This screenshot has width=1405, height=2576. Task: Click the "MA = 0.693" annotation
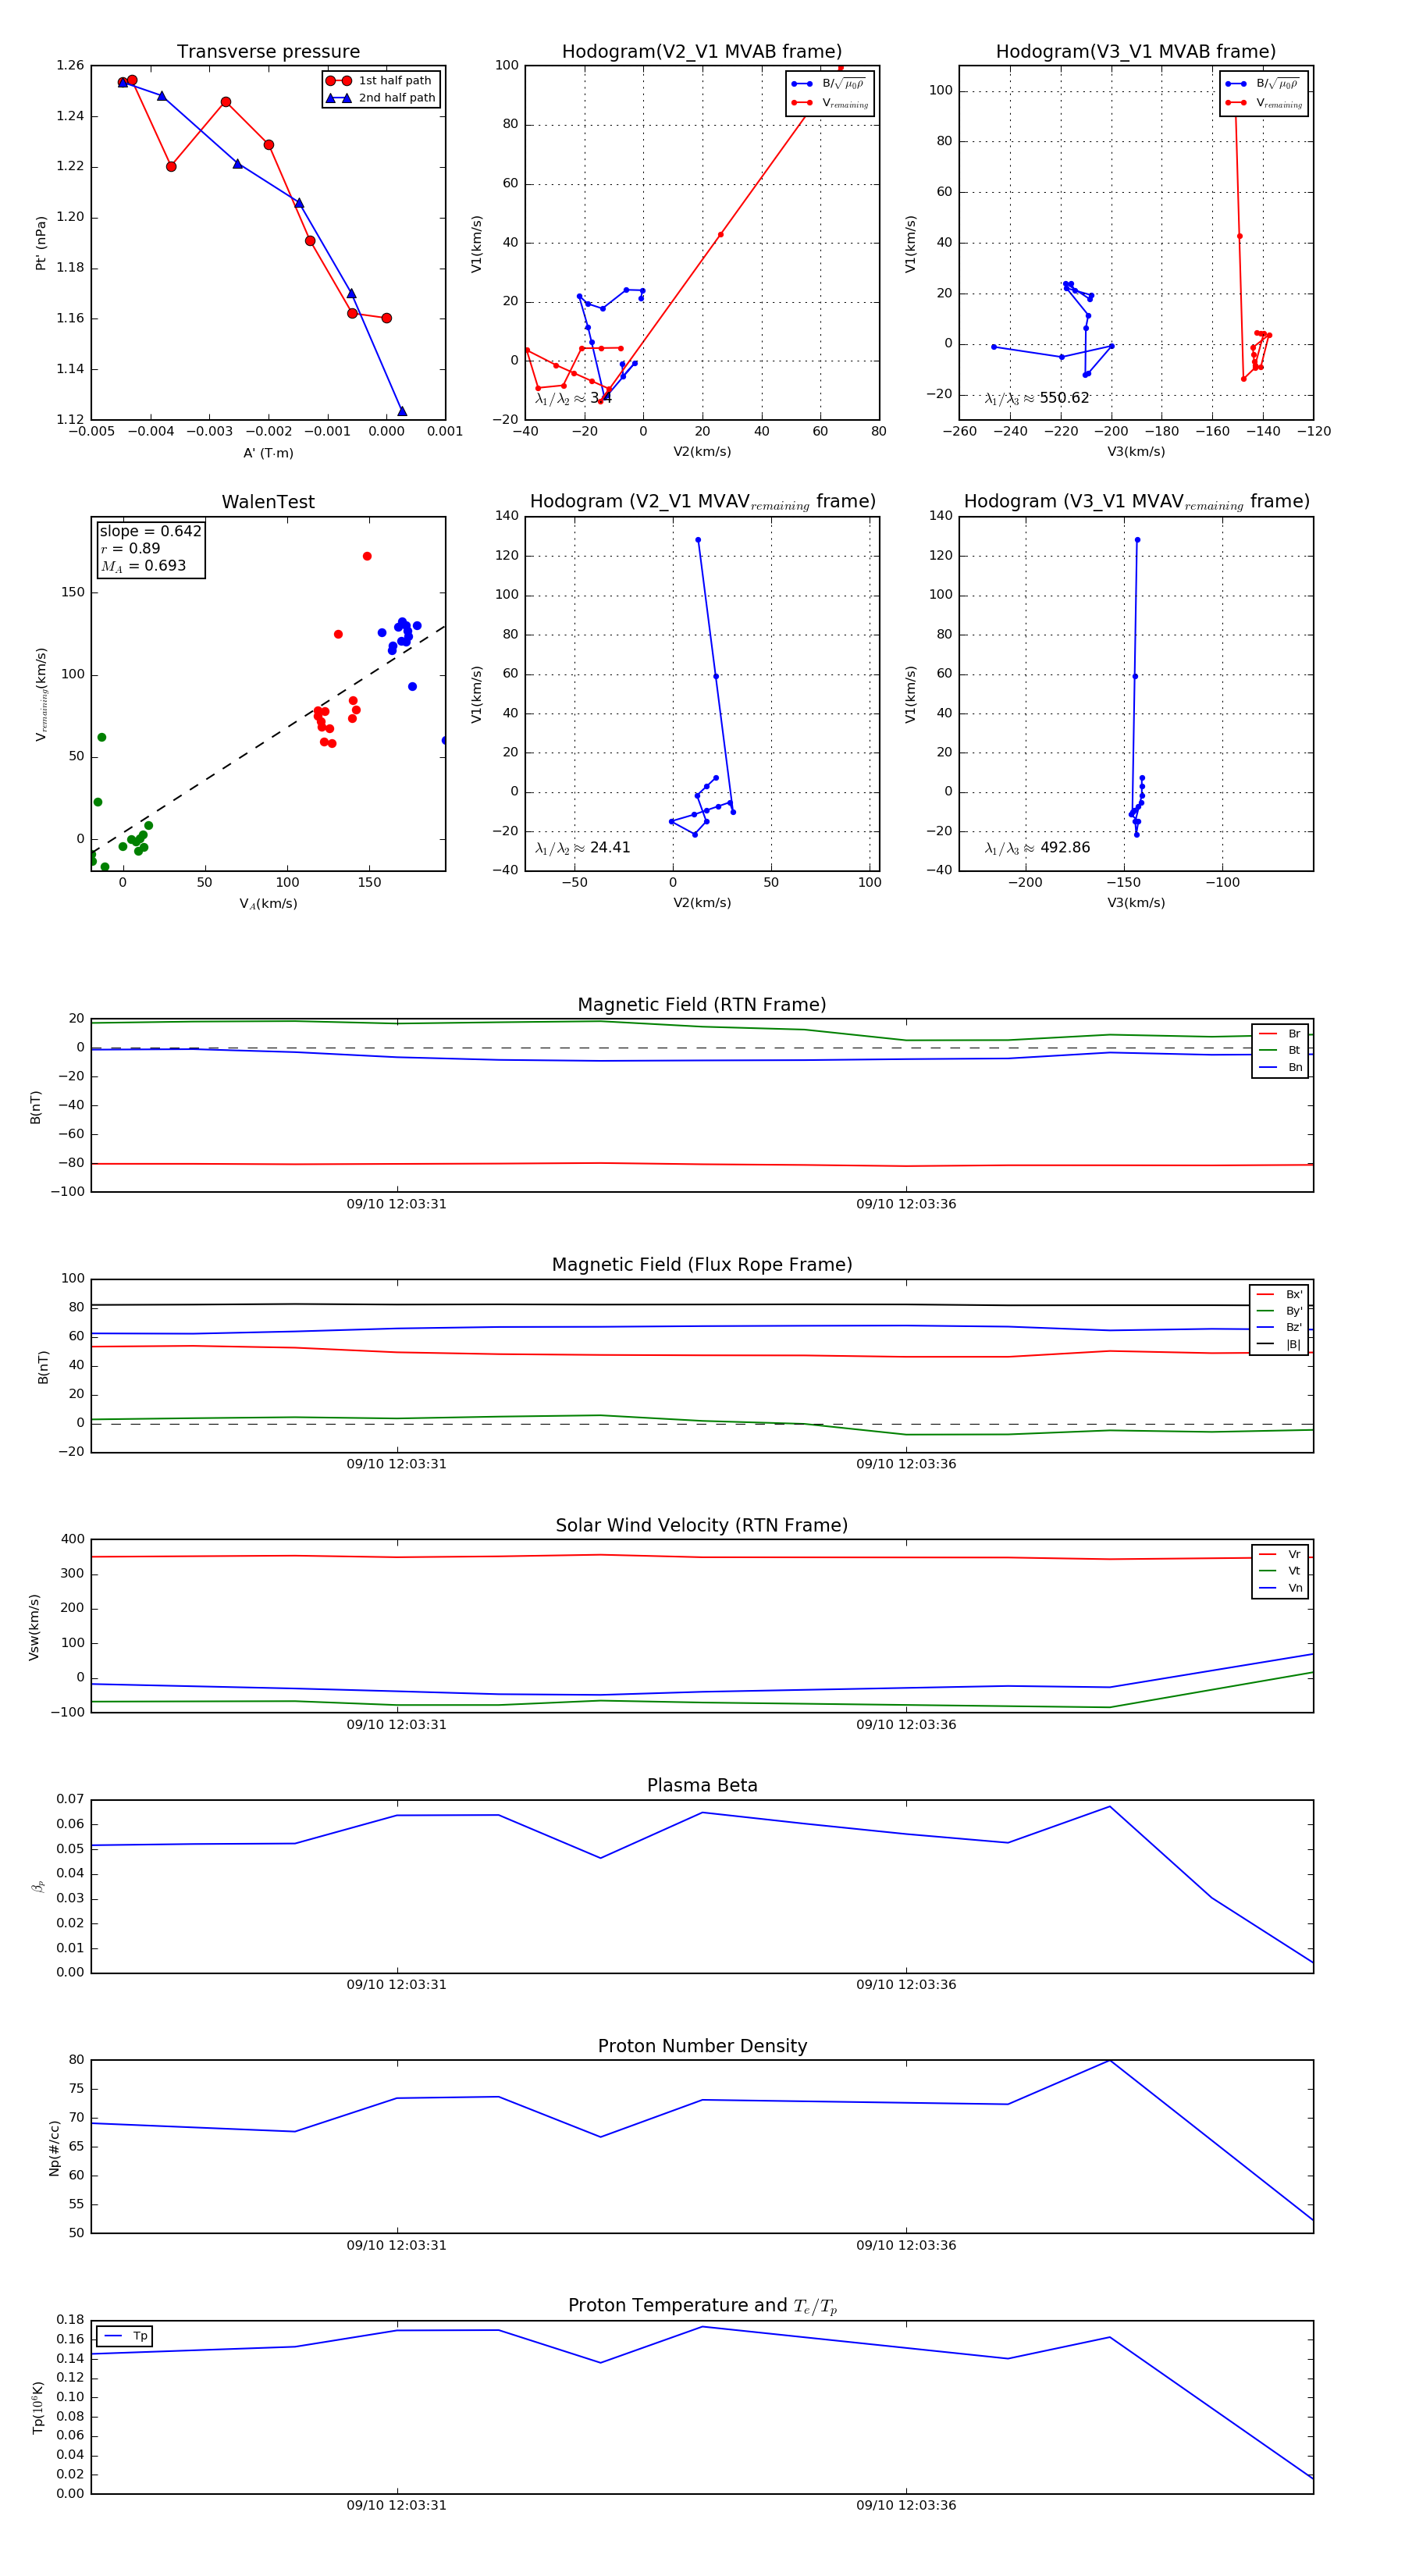(x=142, y=566)
